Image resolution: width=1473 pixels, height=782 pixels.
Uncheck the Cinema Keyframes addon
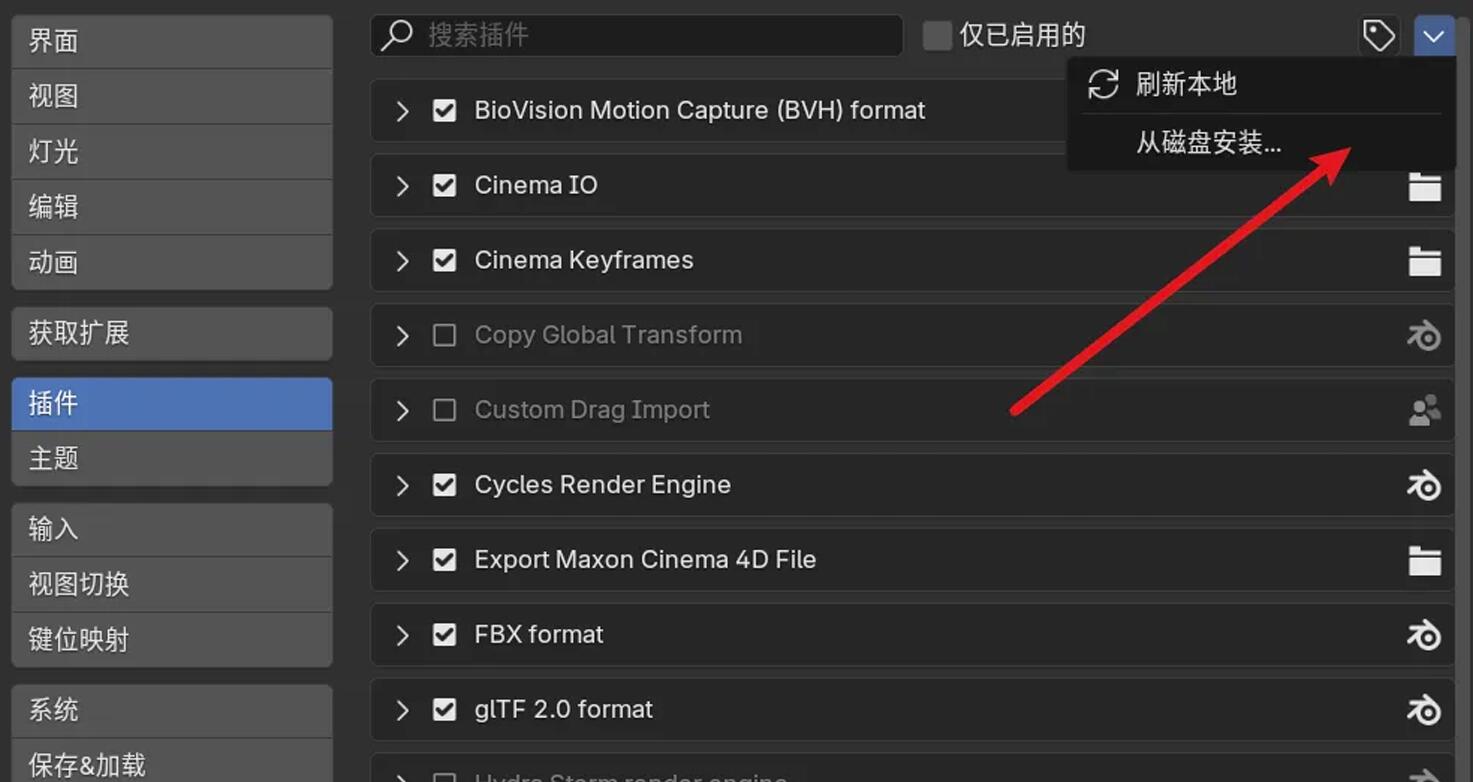(x=445, y=260)
